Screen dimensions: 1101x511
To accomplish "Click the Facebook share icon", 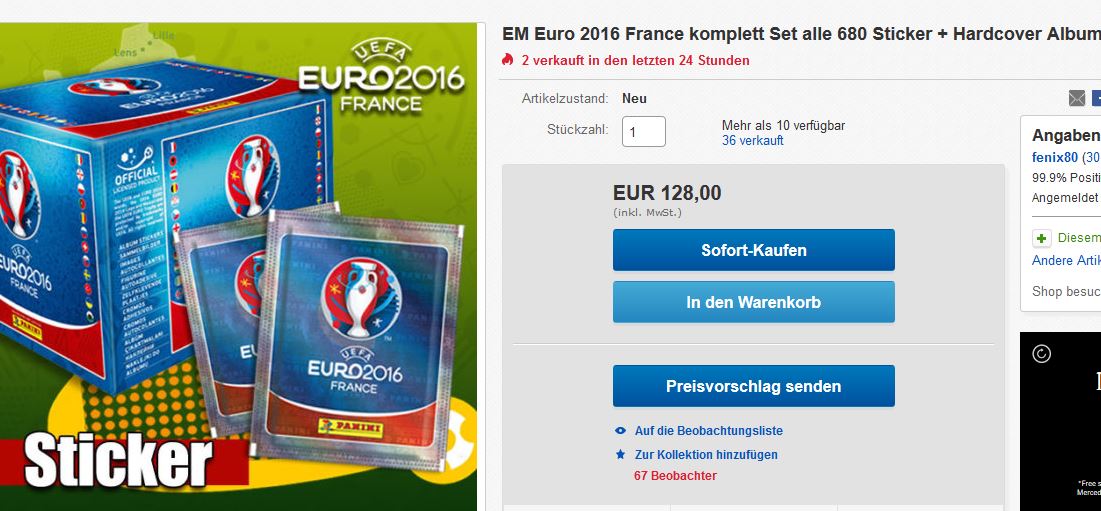I will pos(1096,98).
